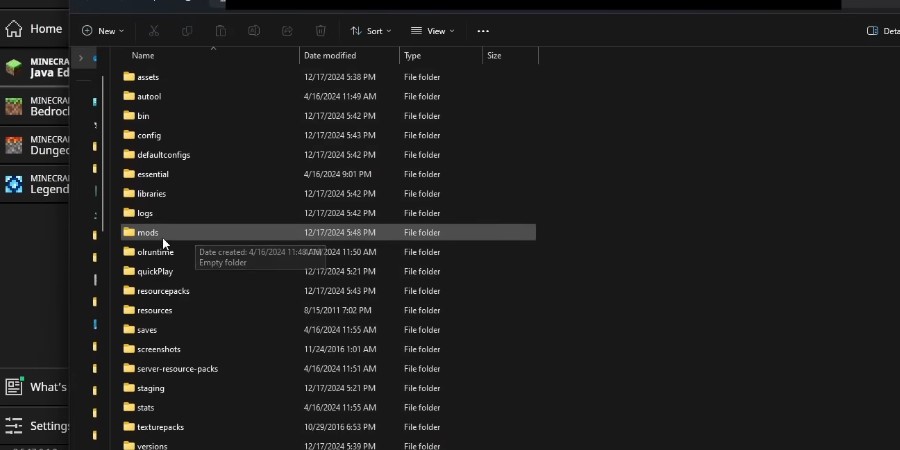This screenshot has height=450, width=900.
Task: Click the 11/24/2016 1:01 AM date cell
Action: pos(340,349)
